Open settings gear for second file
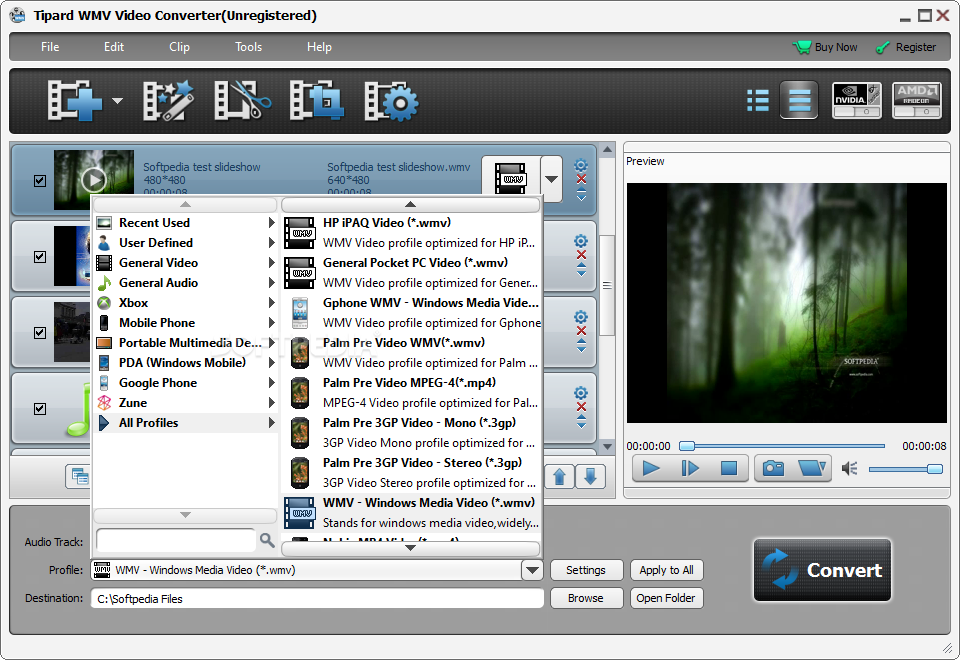Image resolution: width=960 pixels, height=660 pixels. pyautogui.click(x=581, y=241)
